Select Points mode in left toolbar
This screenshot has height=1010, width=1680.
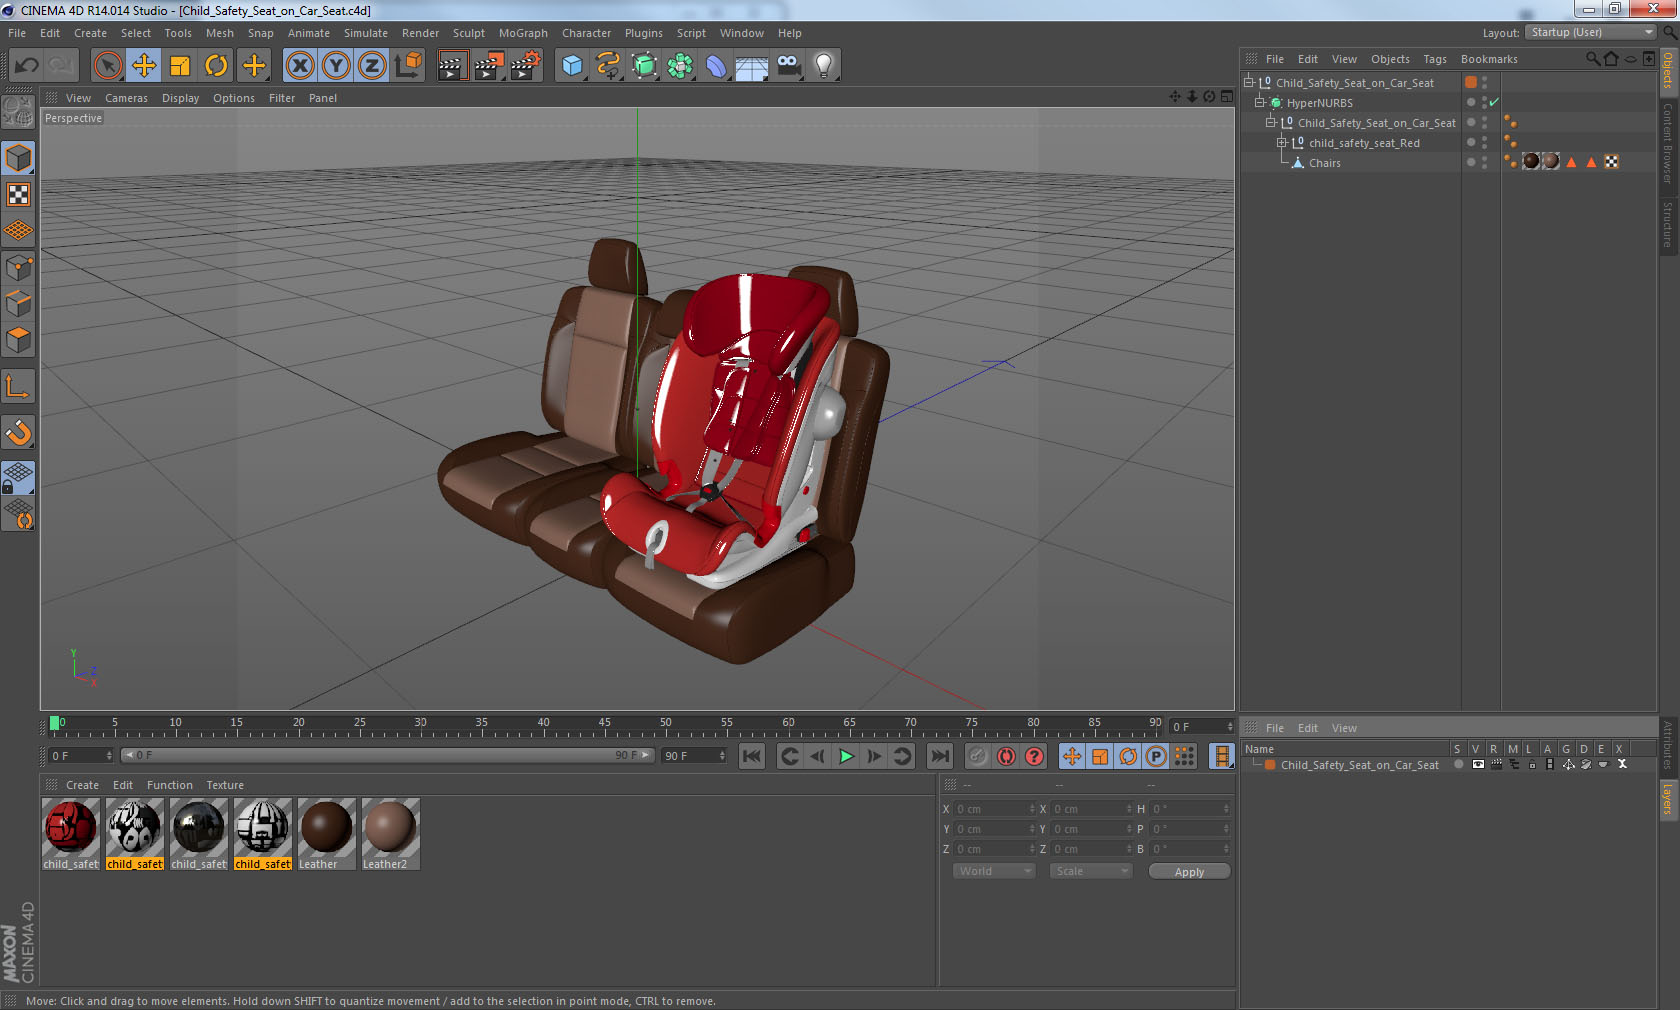18,267
